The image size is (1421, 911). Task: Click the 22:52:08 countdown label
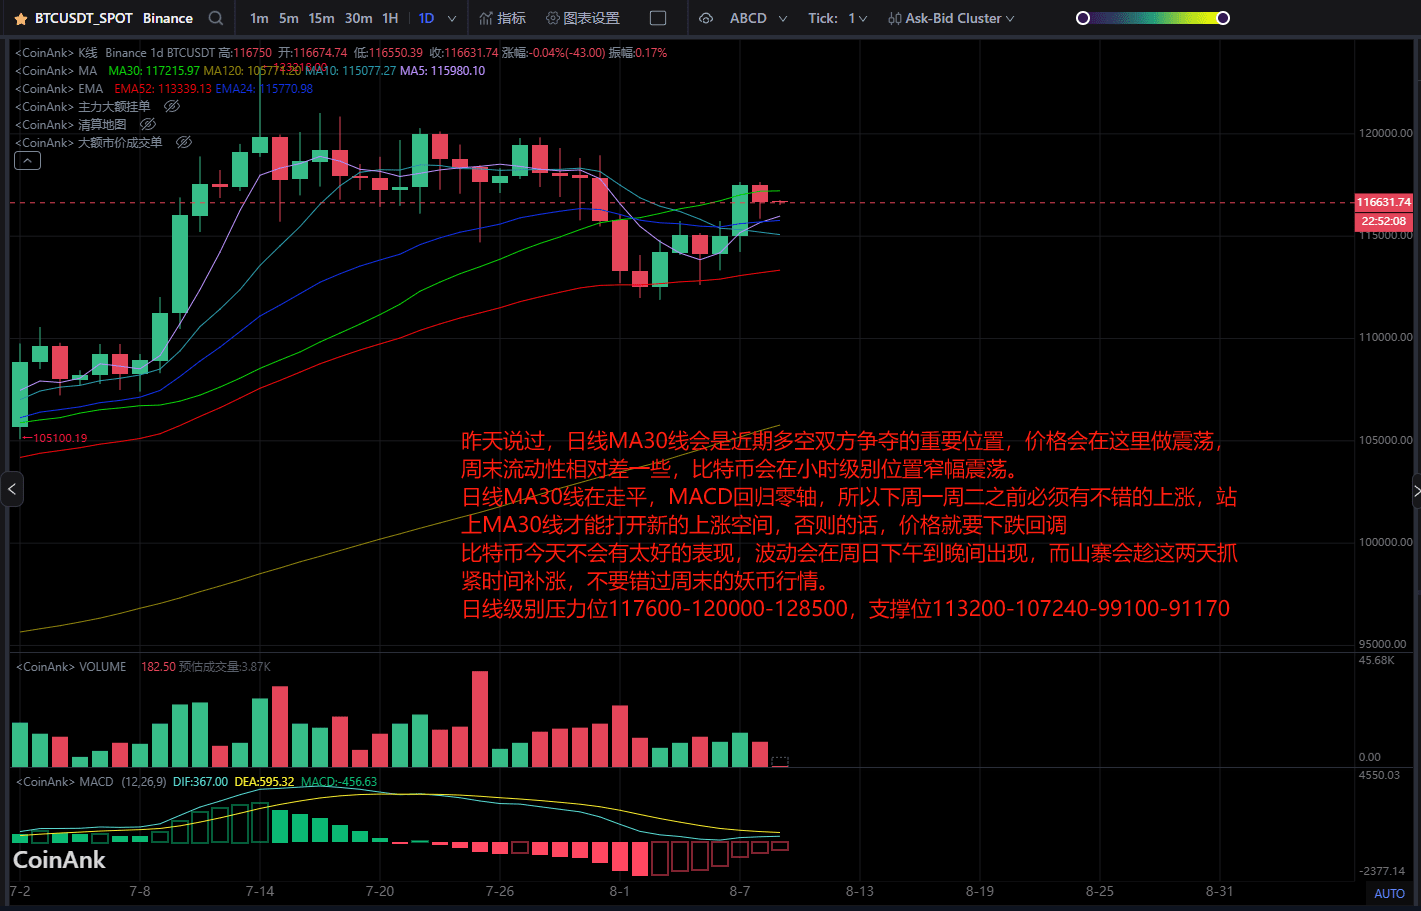[1383, 221]
